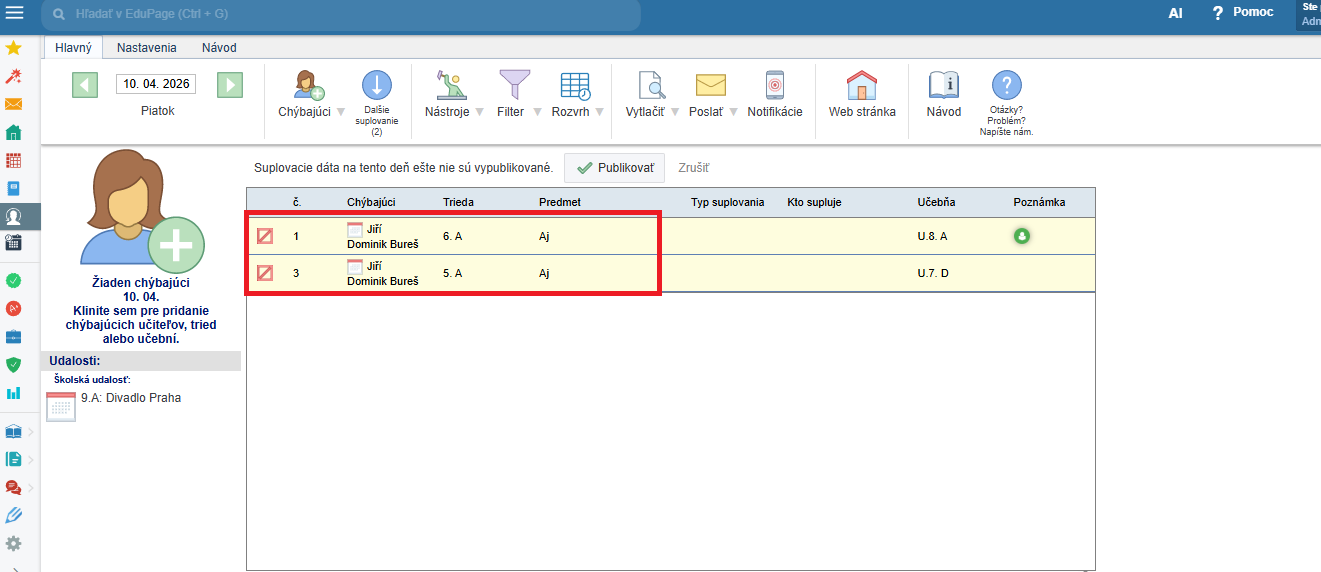The image size is (1321, 572).
Task: Open the orange envelope icon in left sidebar
Action: tap(14, 104)
